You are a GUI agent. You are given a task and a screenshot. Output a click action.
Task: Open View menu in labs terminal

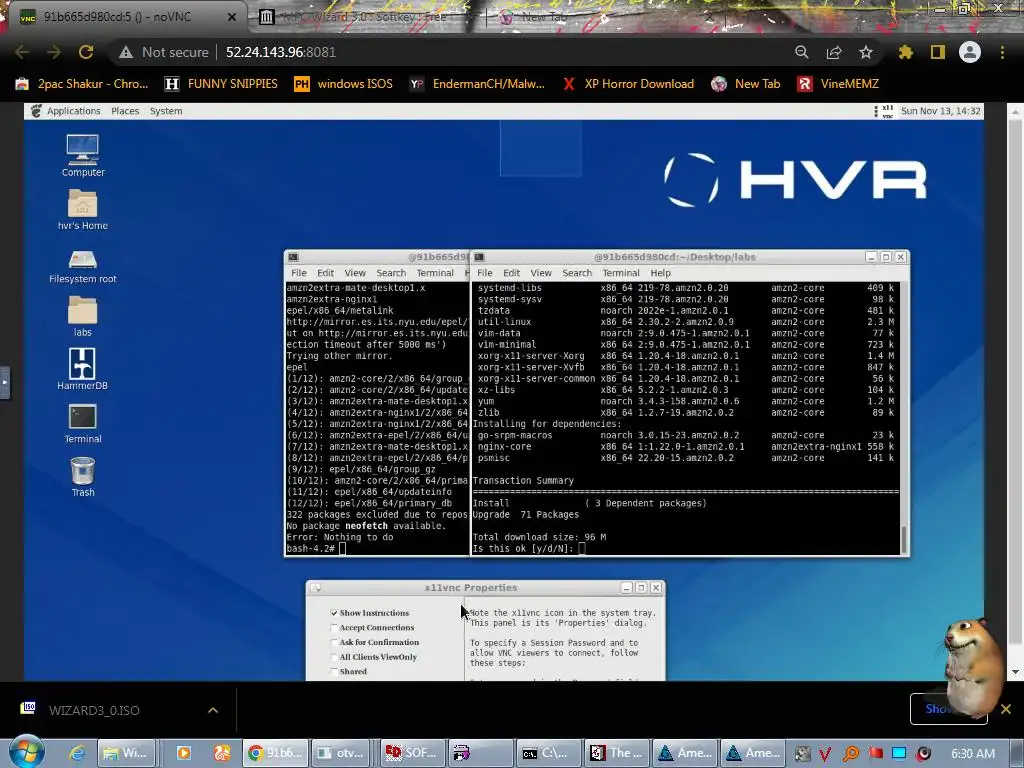541,273
